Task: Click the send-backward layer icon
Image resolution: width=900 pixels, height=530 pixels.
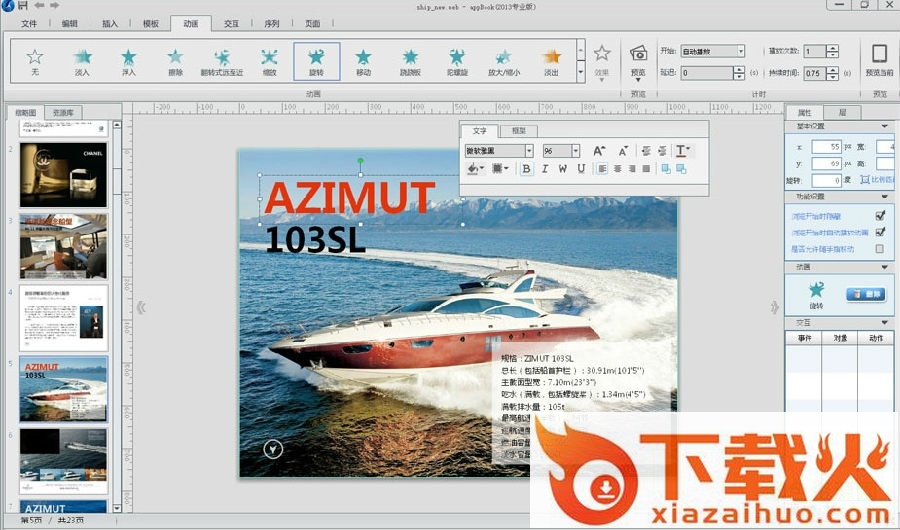Action: point(681,169)
